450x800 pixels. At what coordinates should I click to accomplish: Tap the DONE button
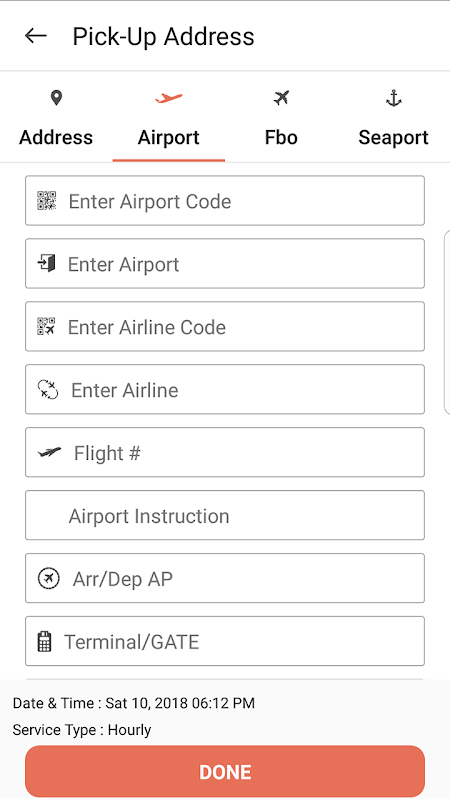tap(225, 771)
